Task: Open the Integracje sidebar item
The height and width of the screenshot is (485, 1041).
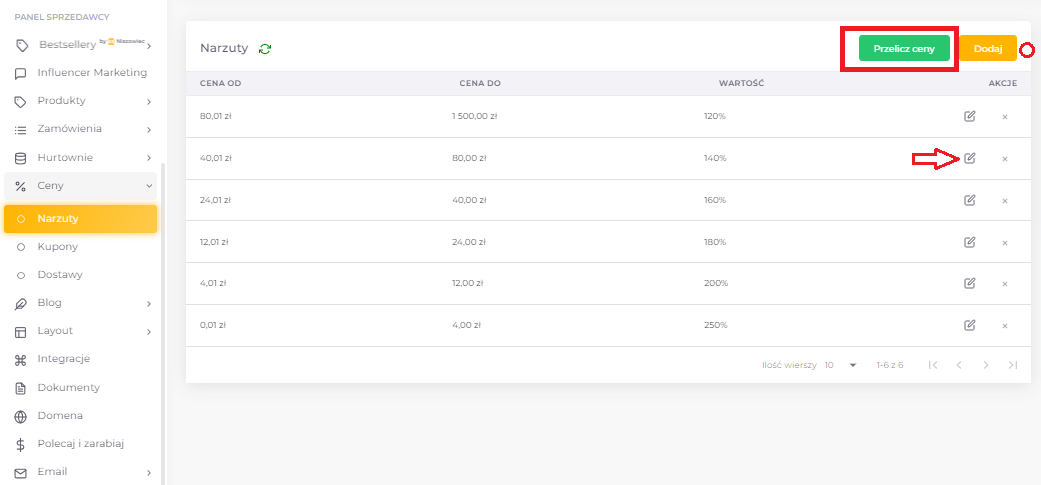Action: [x=63, y=359]
